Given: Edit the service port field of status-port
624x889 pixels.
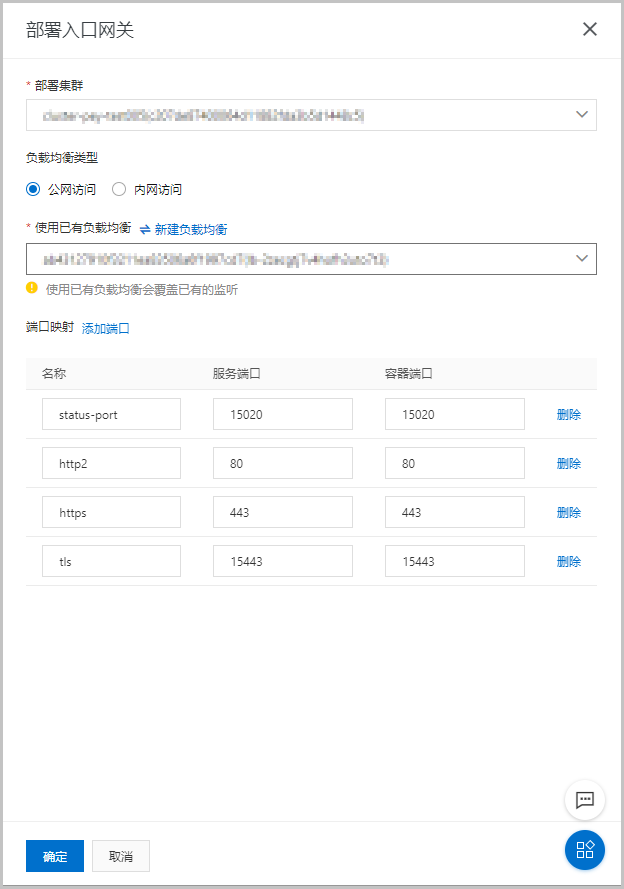Looking at the screenshot, I should point(283,414).
